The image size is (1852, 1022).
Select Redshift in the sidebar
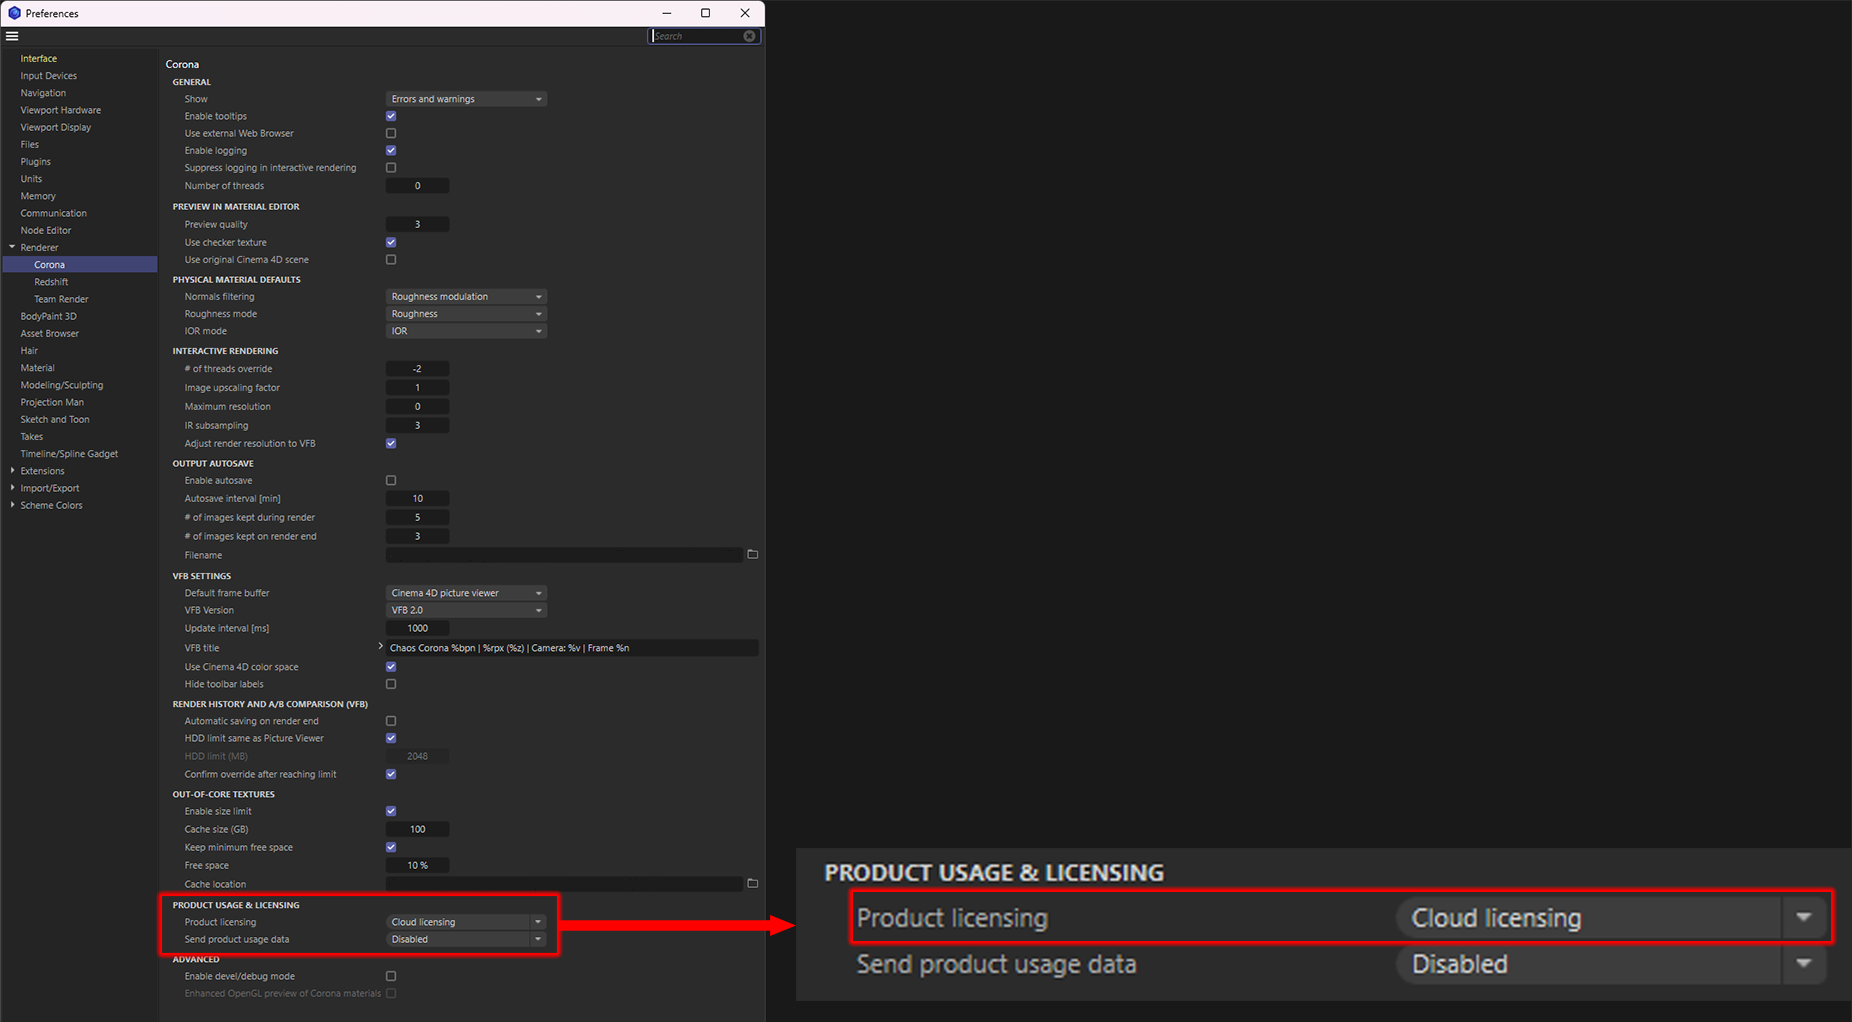[51, 282]
